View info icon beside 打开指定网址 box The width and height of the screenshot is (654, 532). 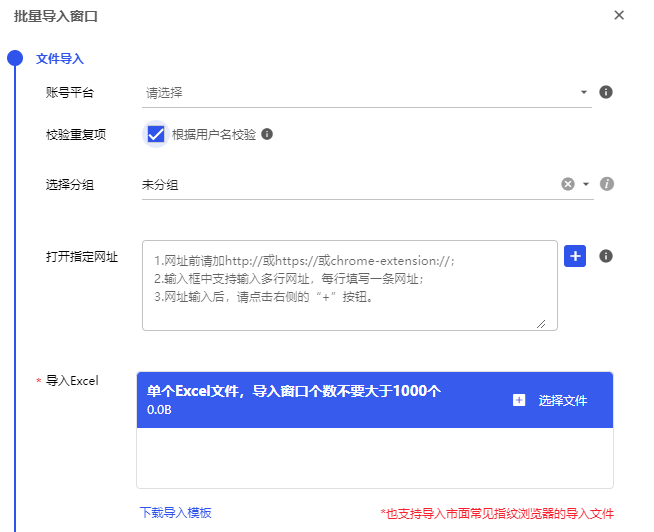pyautogui.click(x=606, y=256)
